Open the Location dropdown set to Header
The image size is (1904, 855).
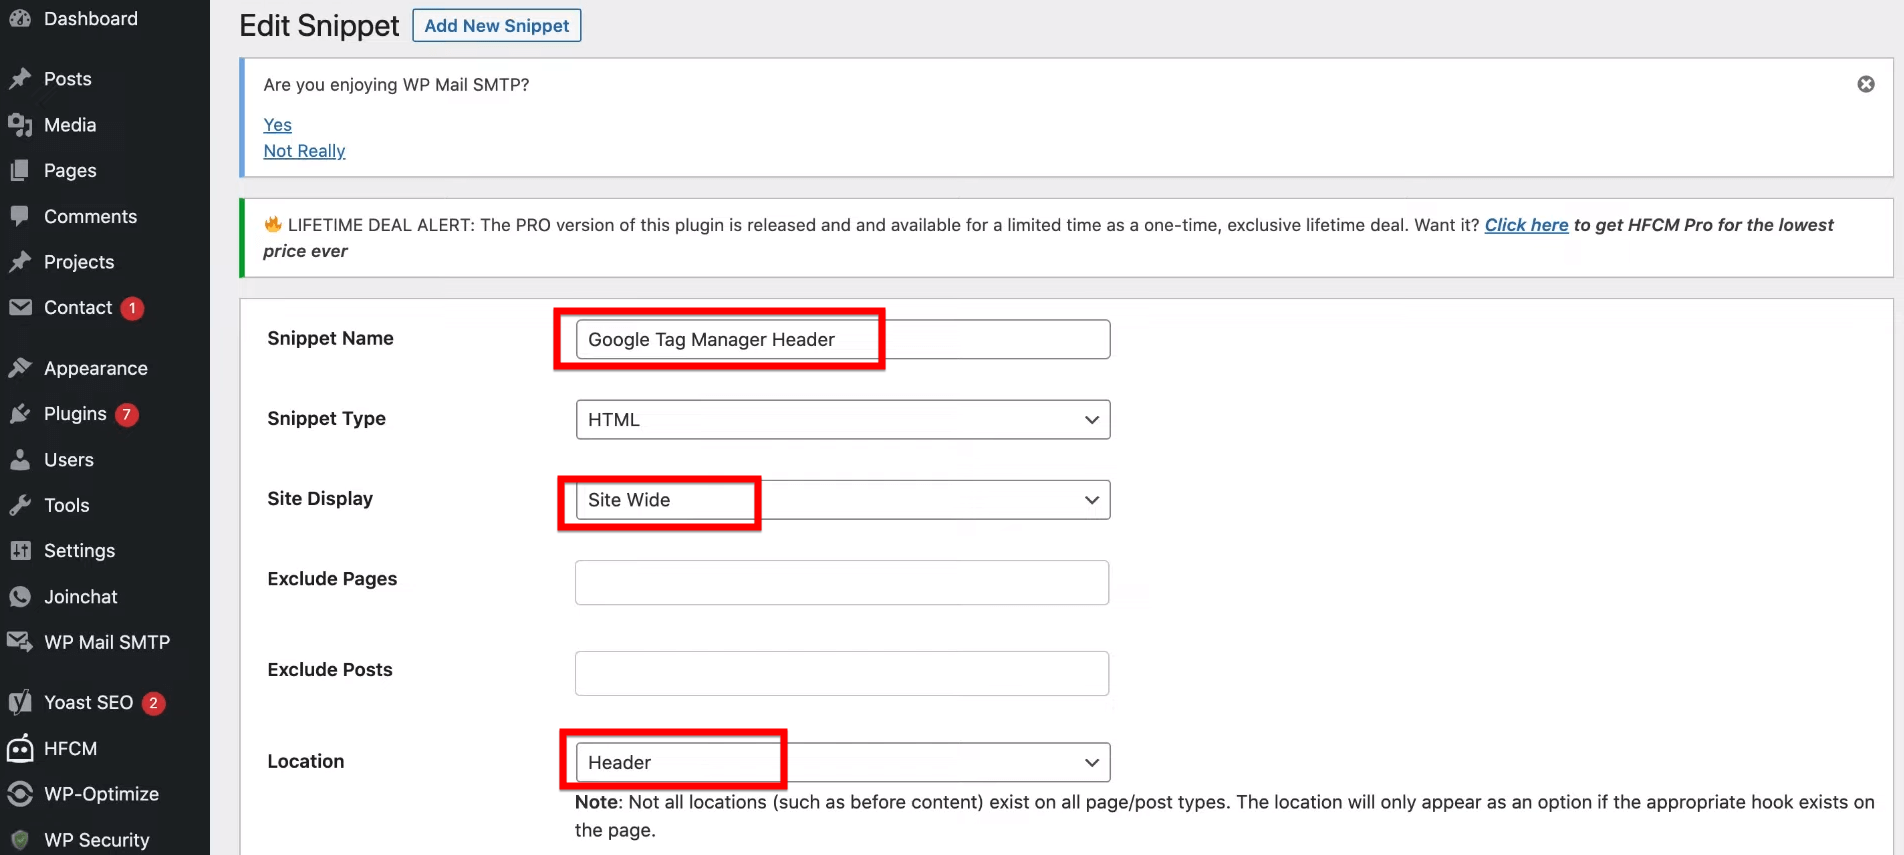pyautogui.click(x=842, y=763)
